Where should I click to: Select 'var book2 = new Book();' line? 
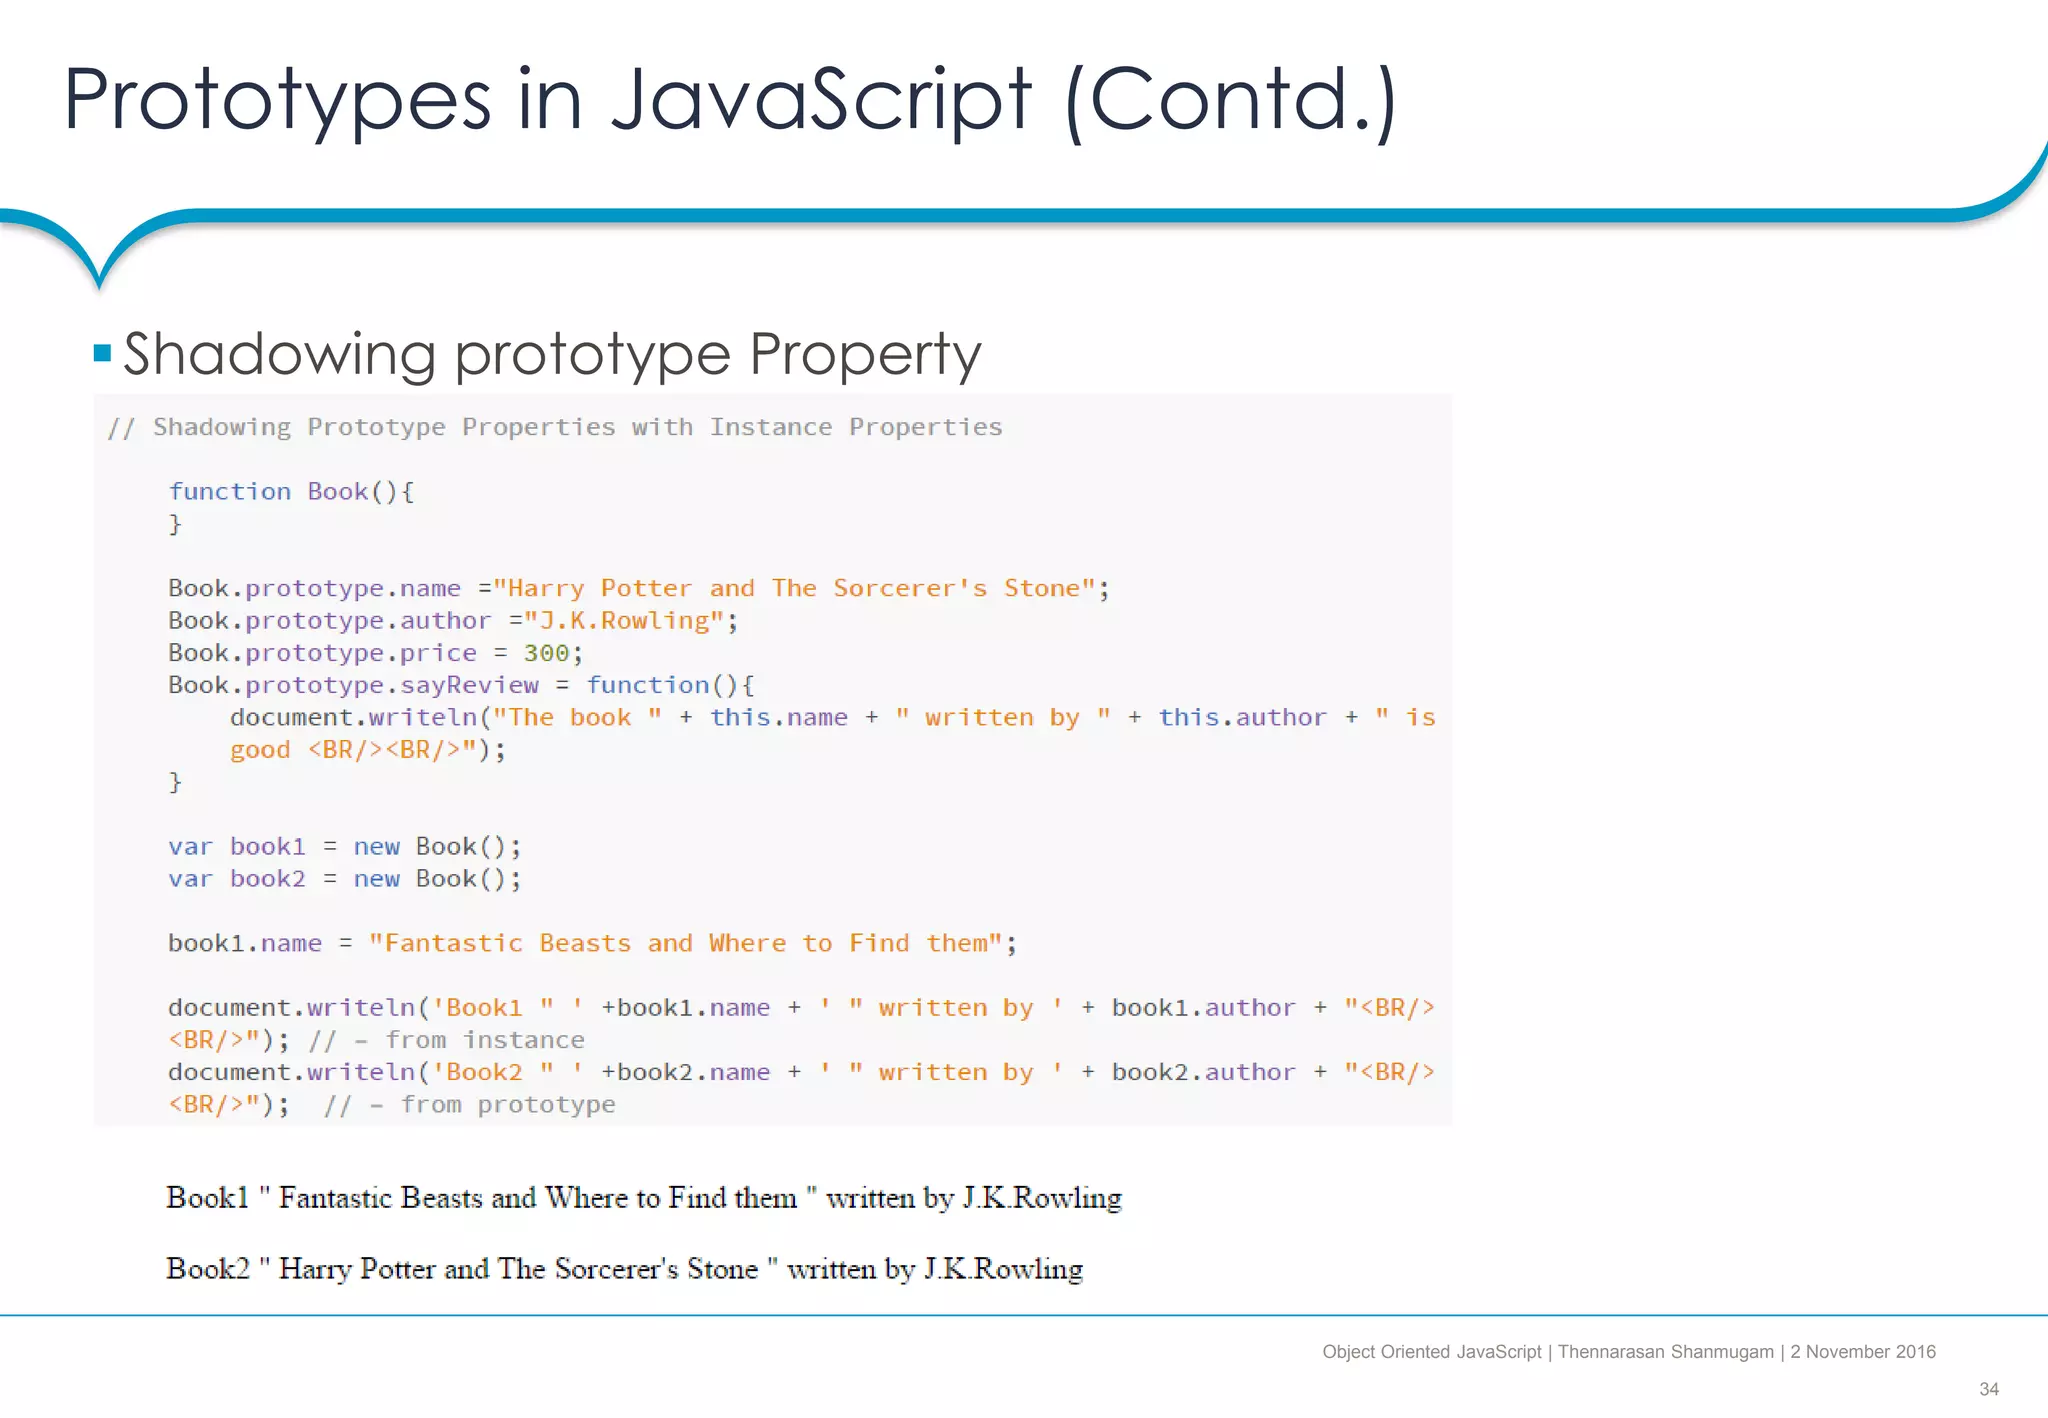345,878
